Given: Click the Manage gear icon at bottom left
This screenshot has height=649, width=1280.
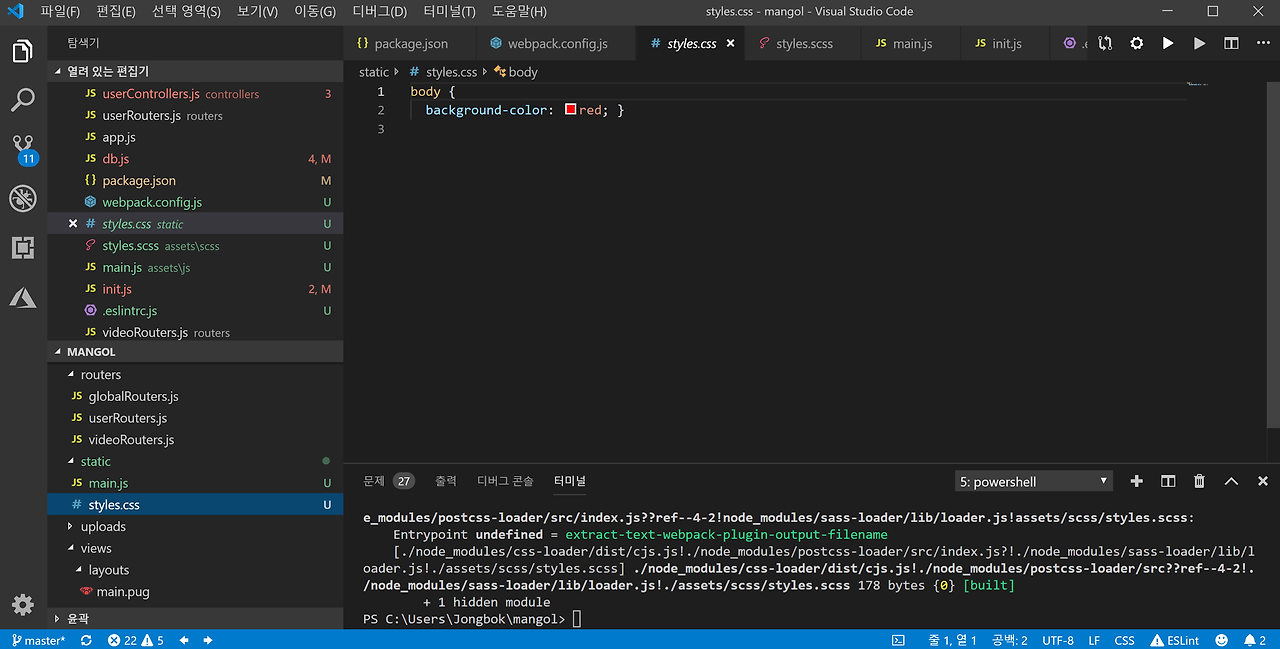Looking at the screenshot, I should click(x=23, y=604).
